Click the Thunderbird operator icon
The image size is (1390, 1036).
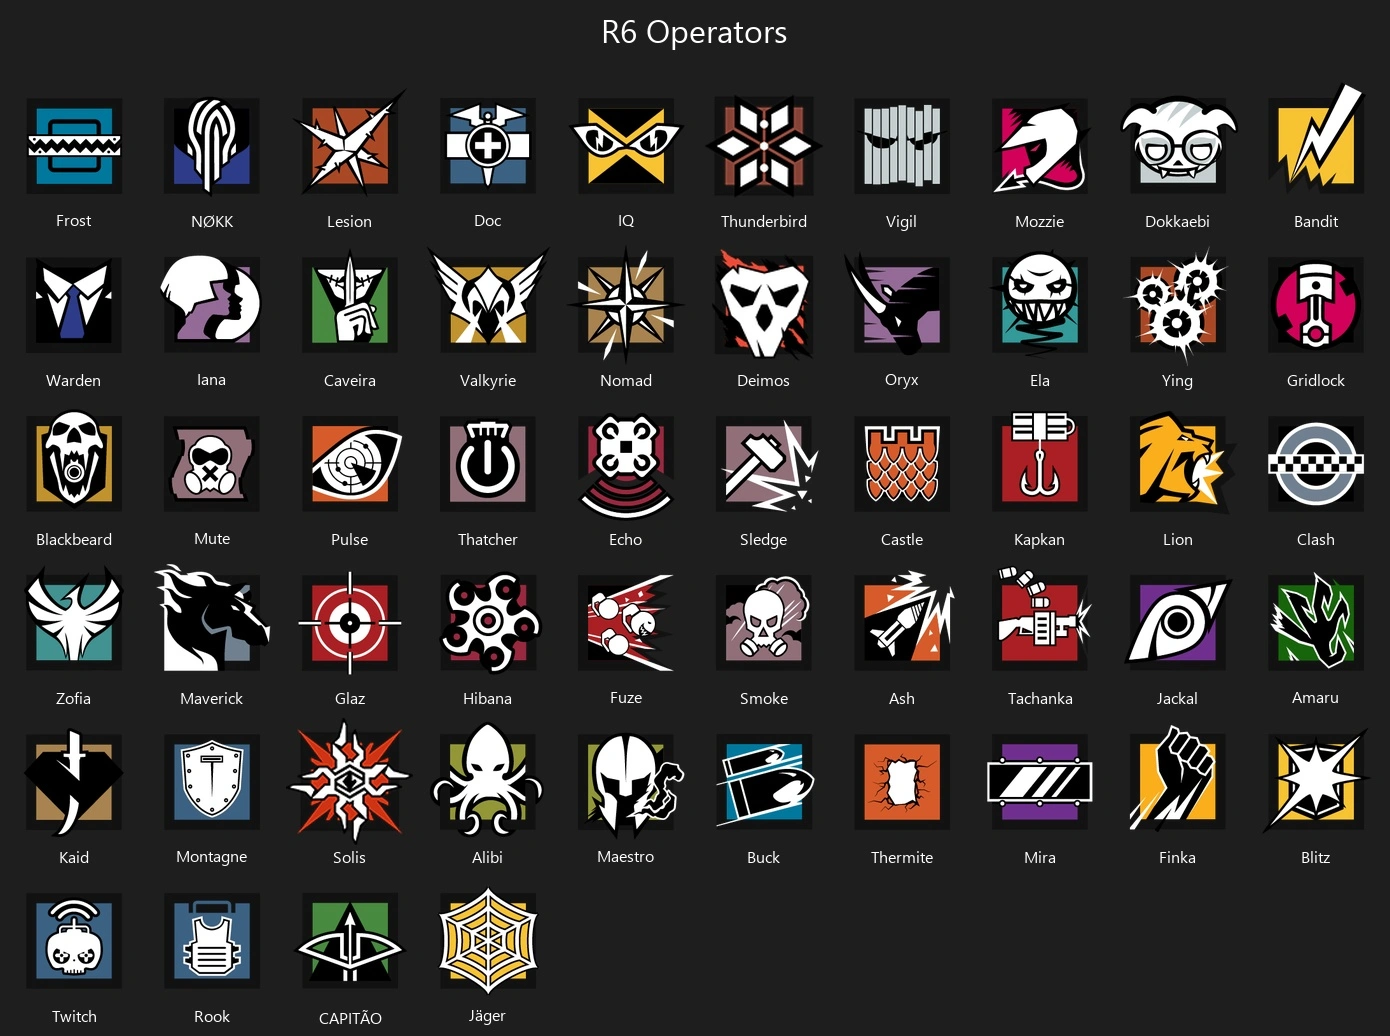coord(764,146)
